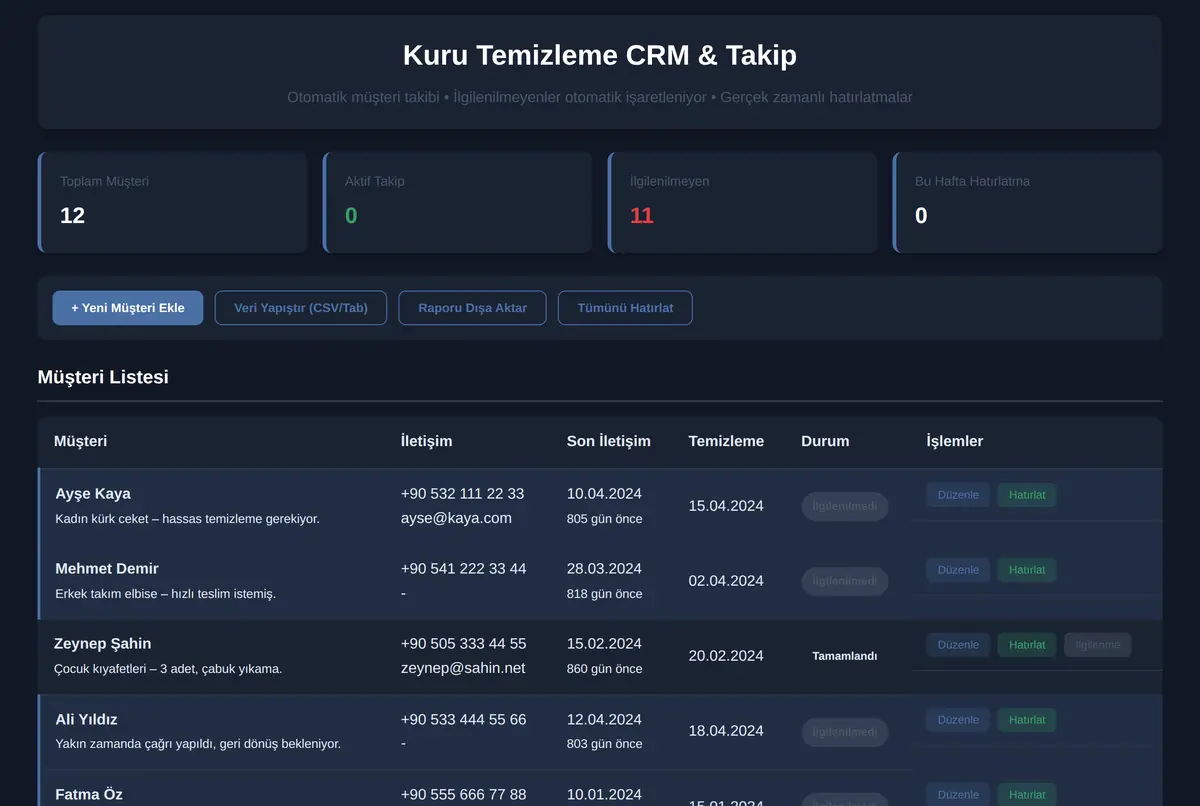
Task: Click 'Hatırlat' in Ayşe Kaya's row
Action: (x=1027, y=494)
